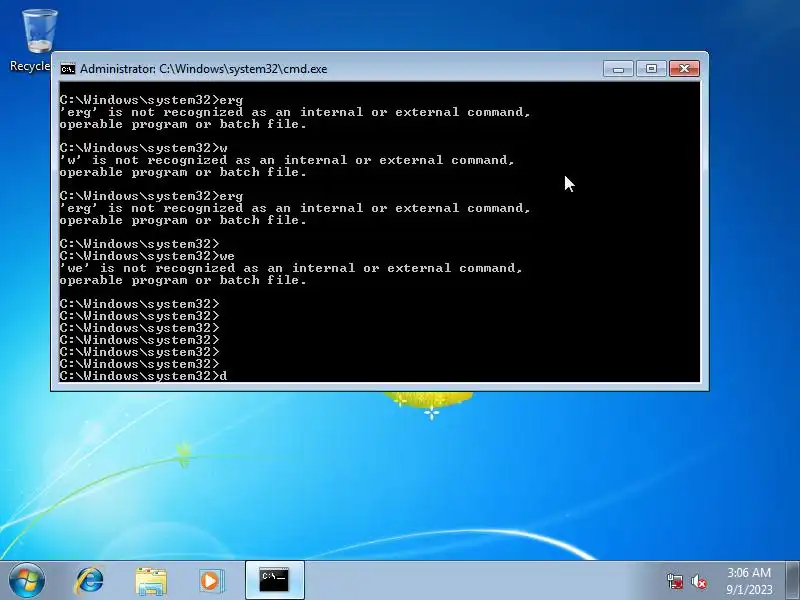Screen dimensions: 800x600
Task: Open the clock showing 3:06 AM
Action: coord(749,581)
